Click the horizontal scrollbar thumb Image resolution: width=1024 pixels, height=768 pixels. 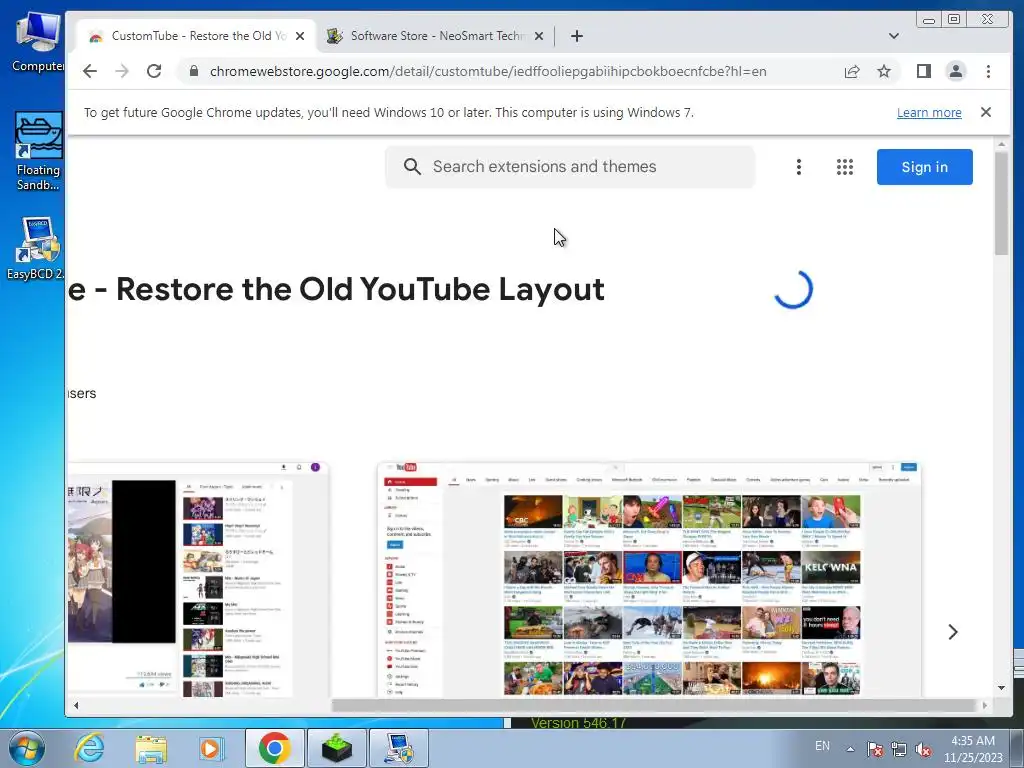(654, 705)
